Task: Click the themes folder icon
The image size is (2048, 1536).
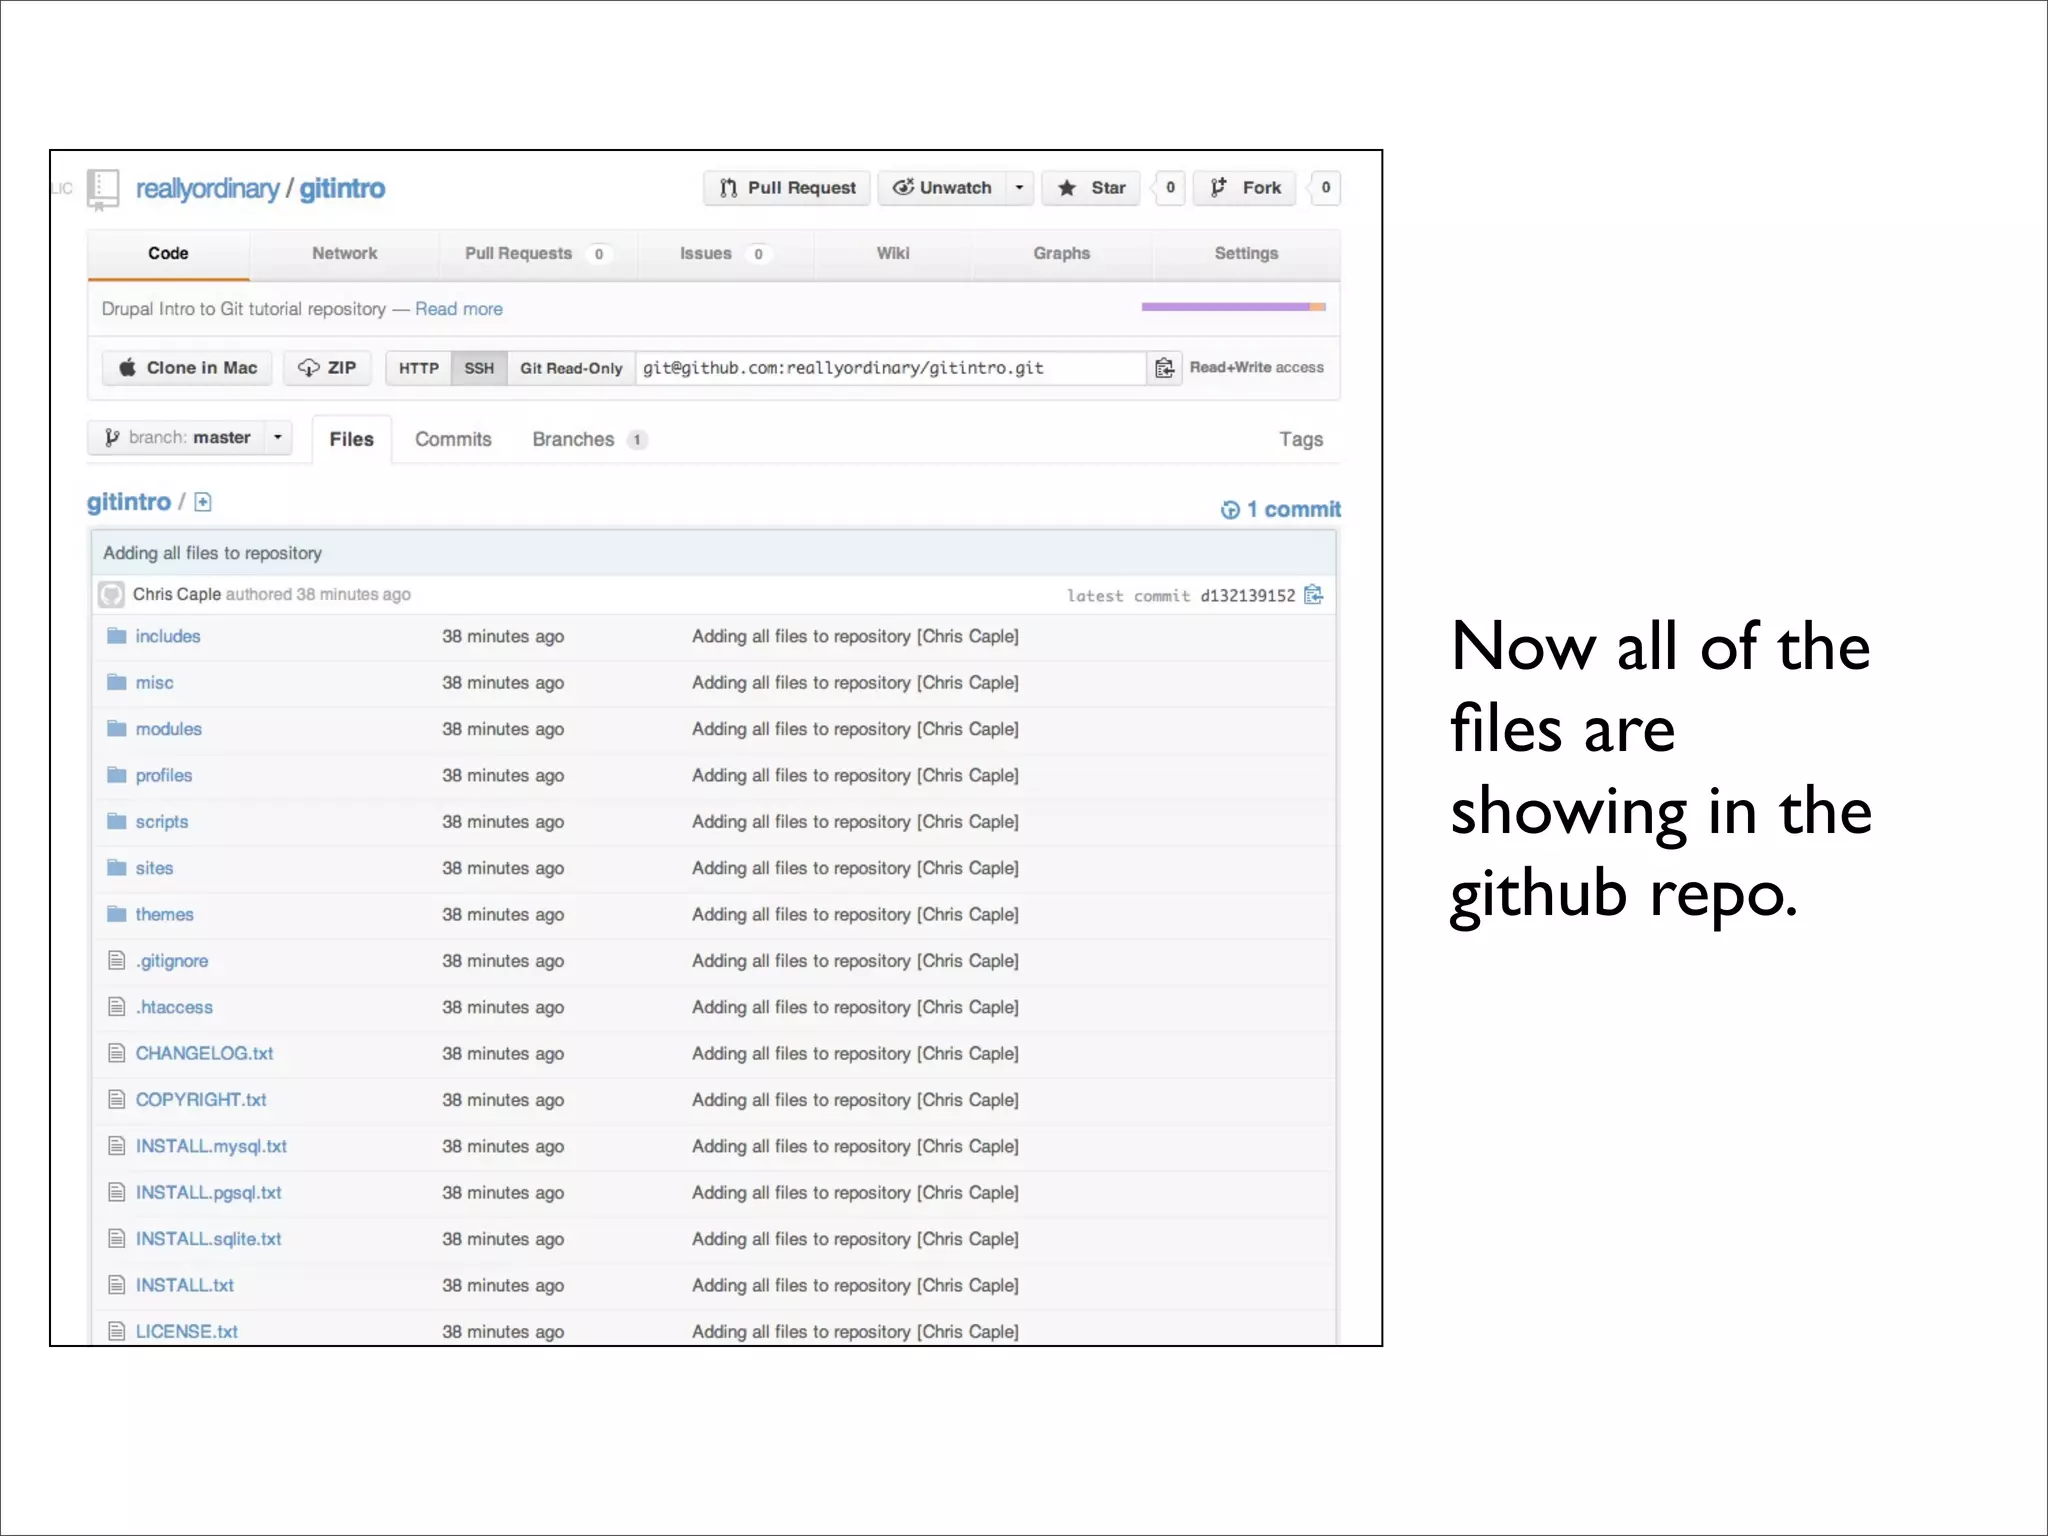Action: coord(117,914)
